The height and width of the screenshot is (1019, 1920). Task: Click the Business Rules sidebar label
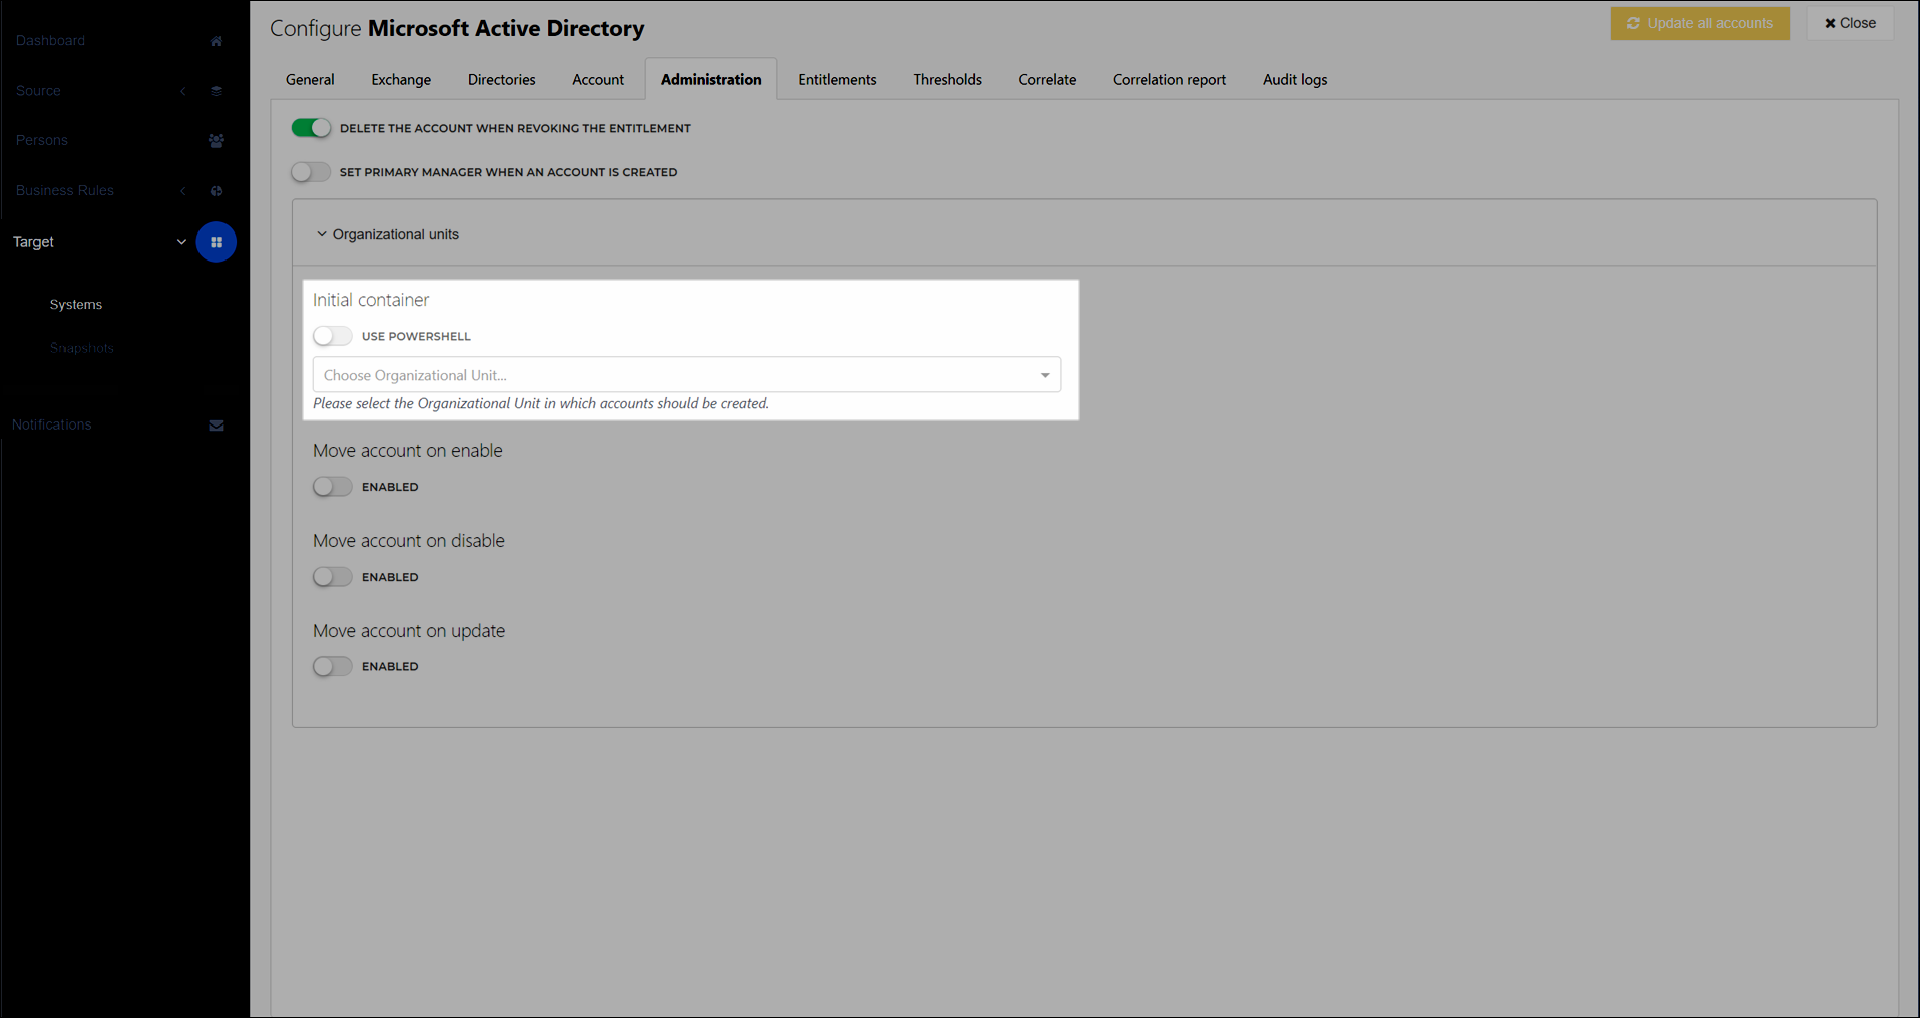65,191
